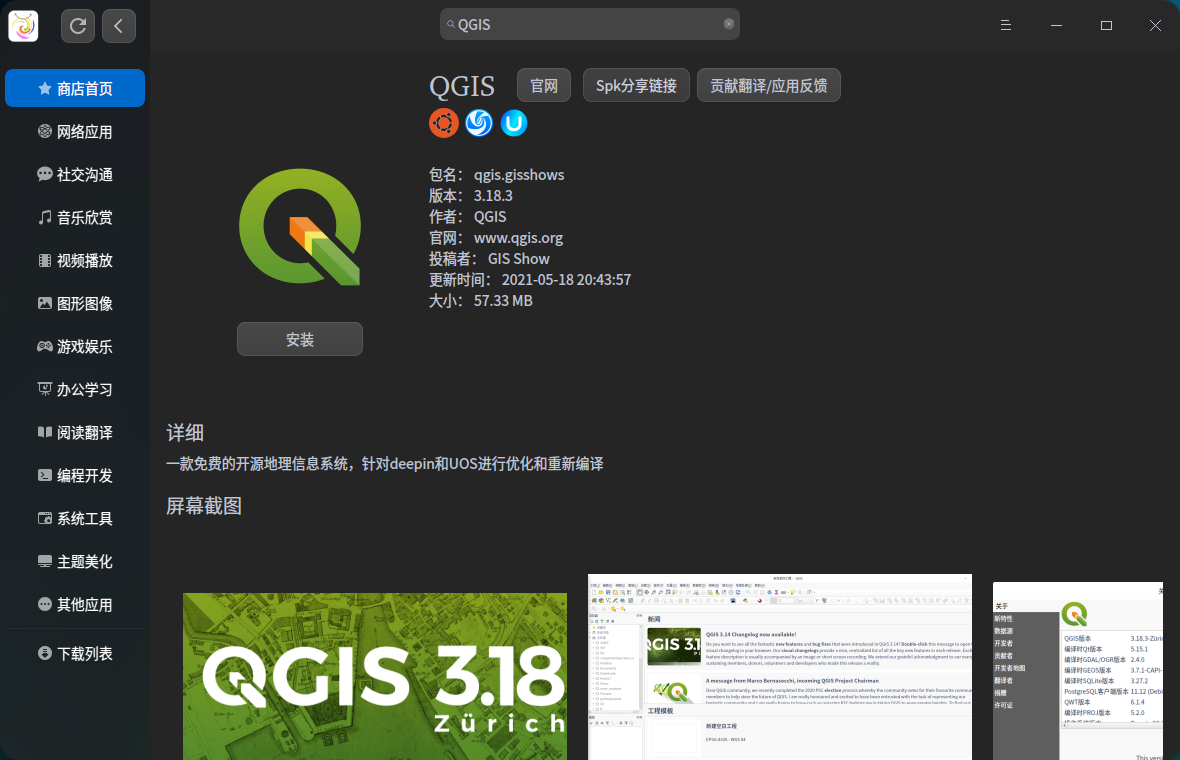1180x760 pixels.
Task: Open 游戏娱乐 category
Action: coord(75,346)
